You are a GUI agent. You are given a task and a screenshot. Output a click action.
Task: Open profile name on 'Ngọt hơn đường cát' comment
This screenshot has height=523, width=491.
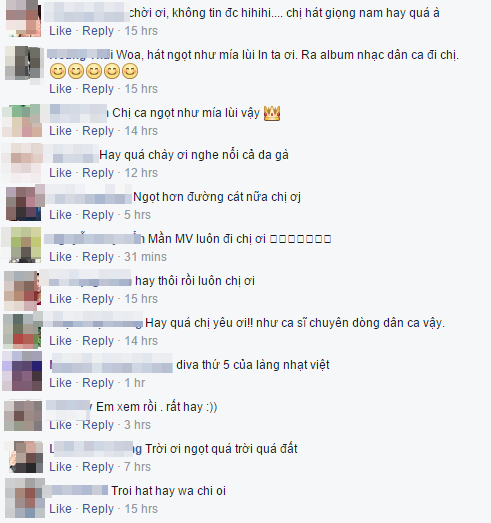tap(89, 197)
